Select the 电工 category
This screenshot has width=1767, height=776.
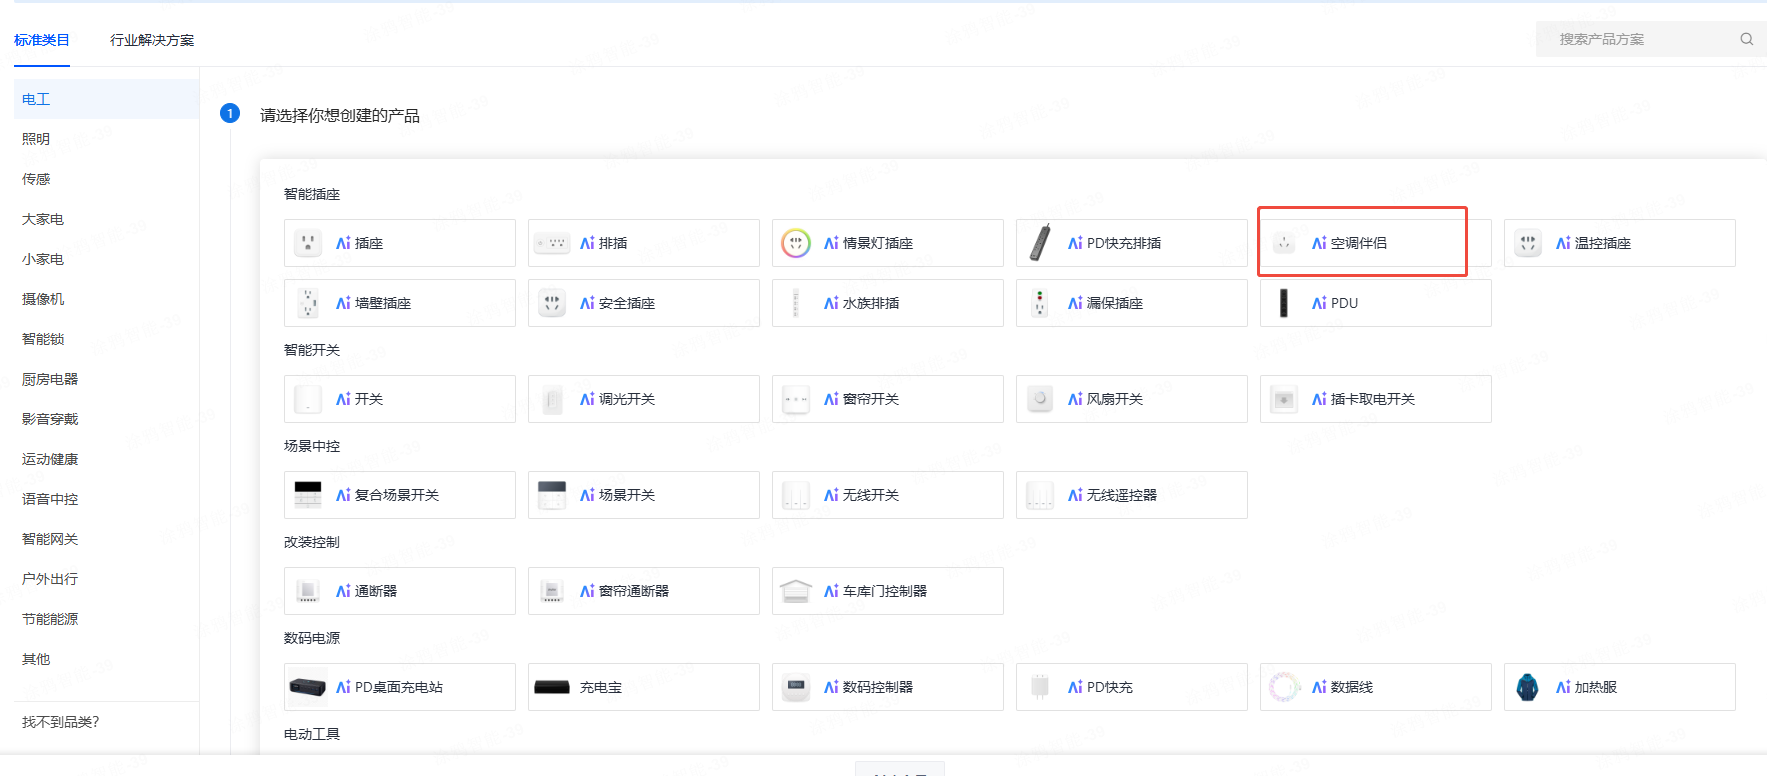click(106, 99)
